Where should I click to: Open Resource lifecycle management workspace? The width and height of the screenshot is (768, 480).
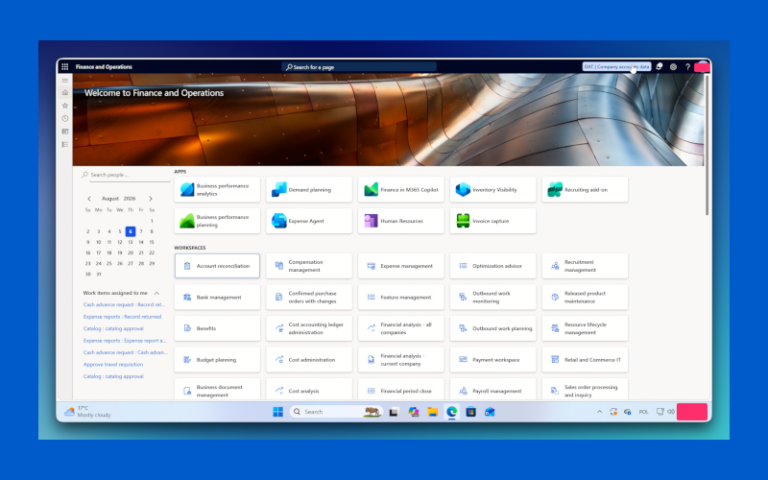pyautogui.click(x=585, y=329)
